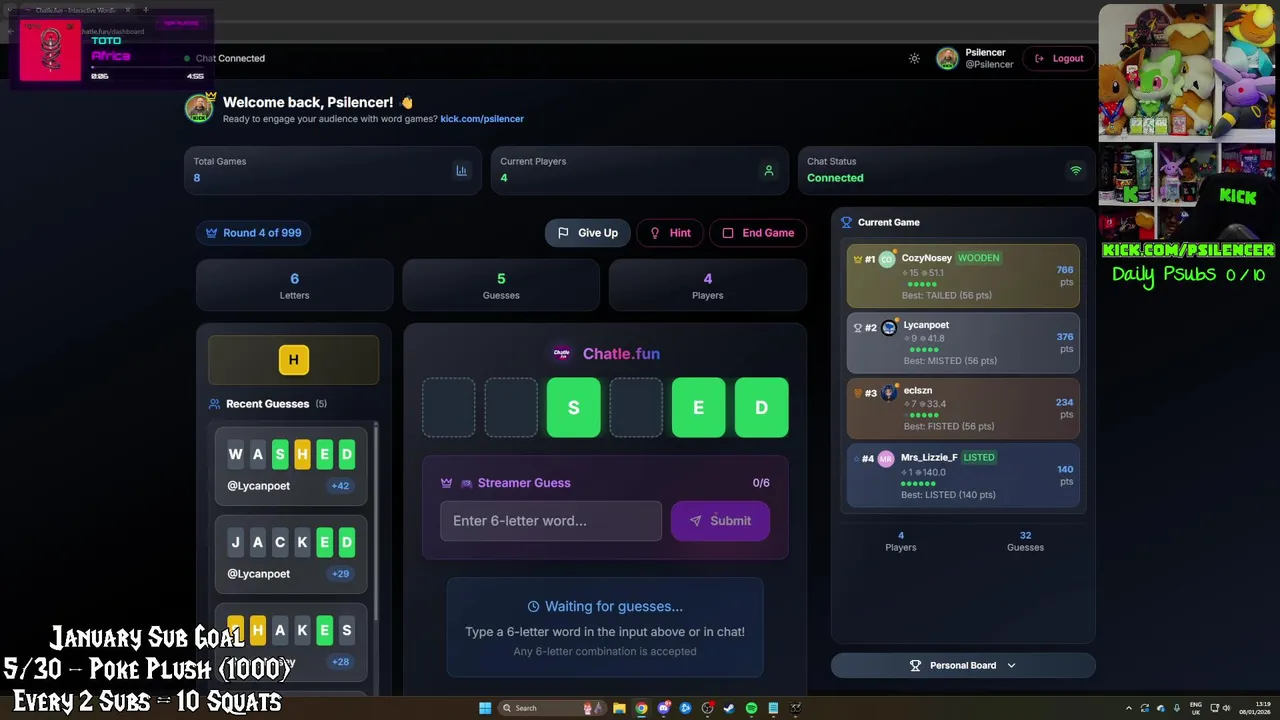Click the first empty letter slot
This screenshot has height=720, width=1280.
click(x=448, y=408)
